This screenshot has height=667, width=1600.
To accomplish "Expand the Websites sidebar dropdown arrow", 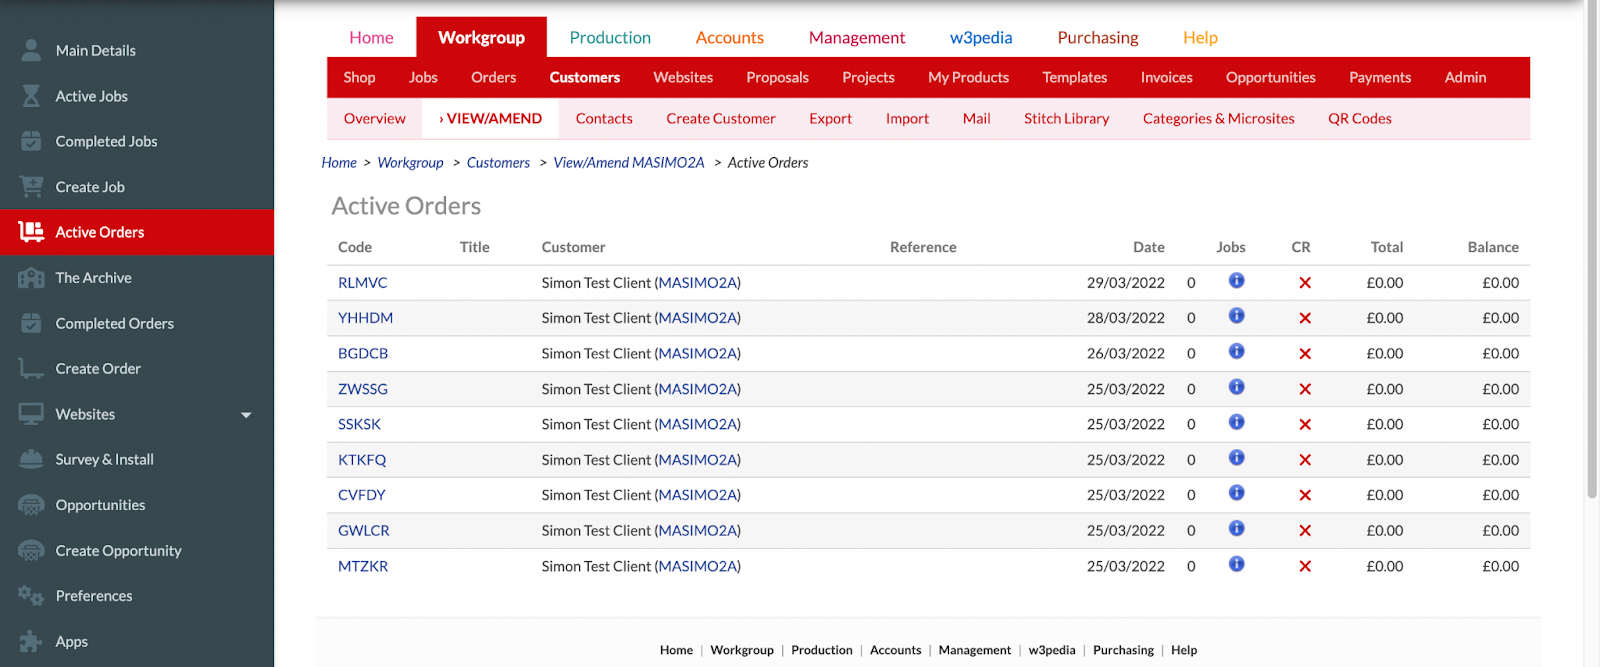I will click(x=246, y=415).
